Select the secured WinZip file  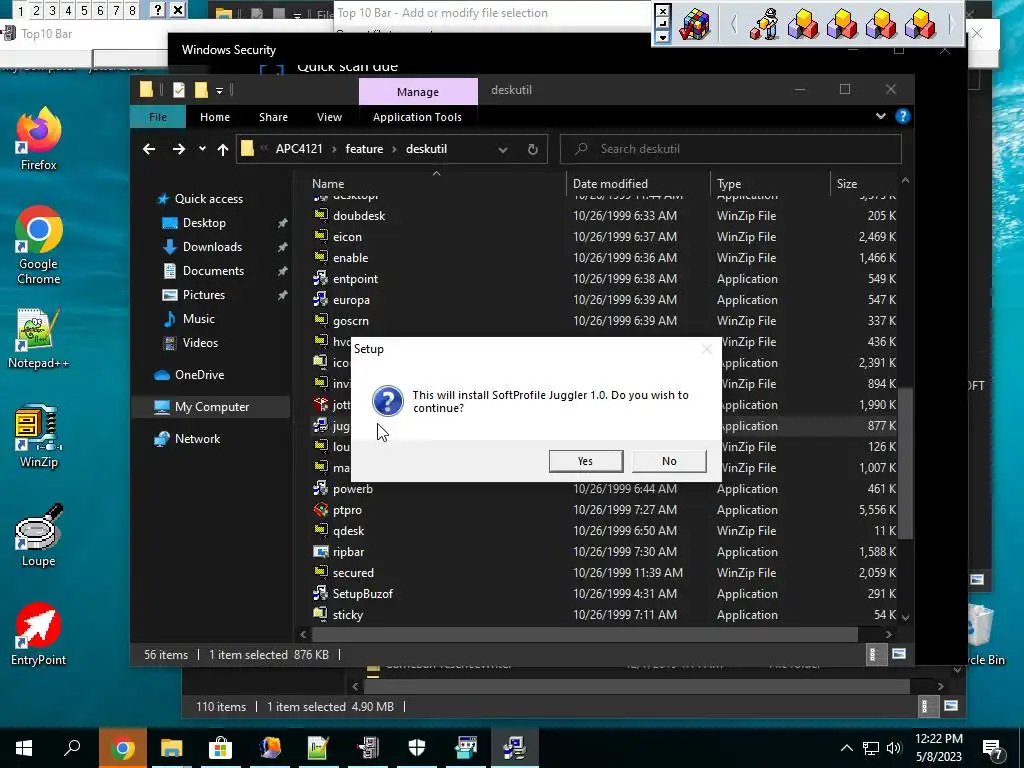353,573
